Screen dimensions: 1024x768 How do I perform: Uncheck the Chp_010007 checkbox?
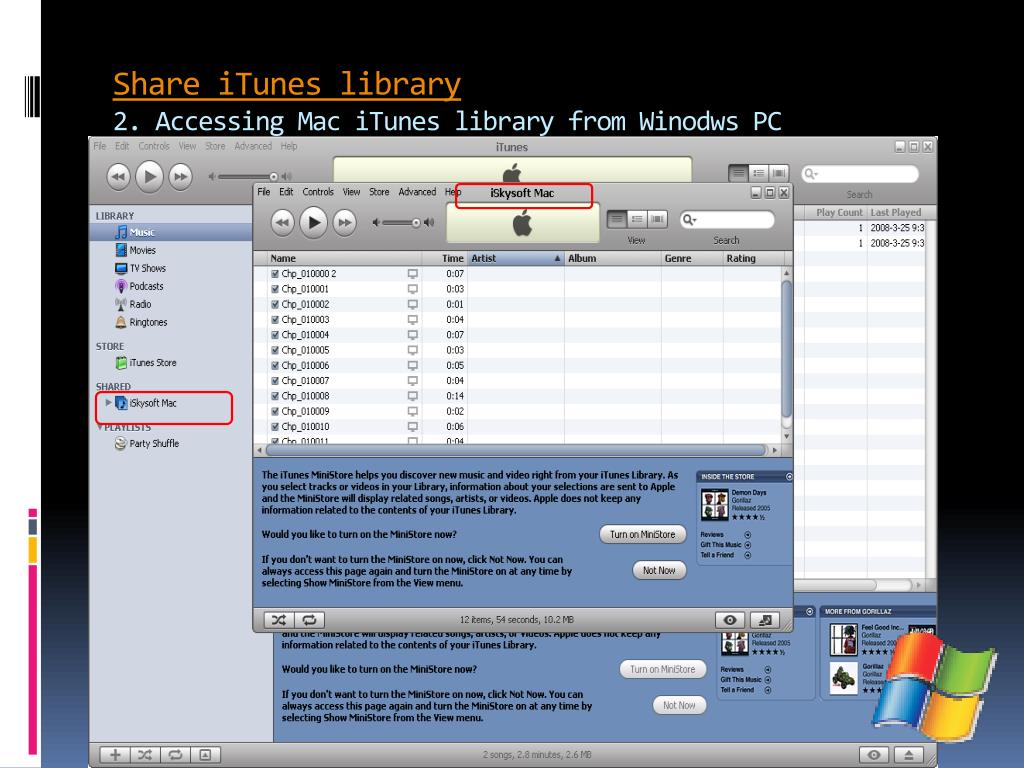(x=276, y=381)
